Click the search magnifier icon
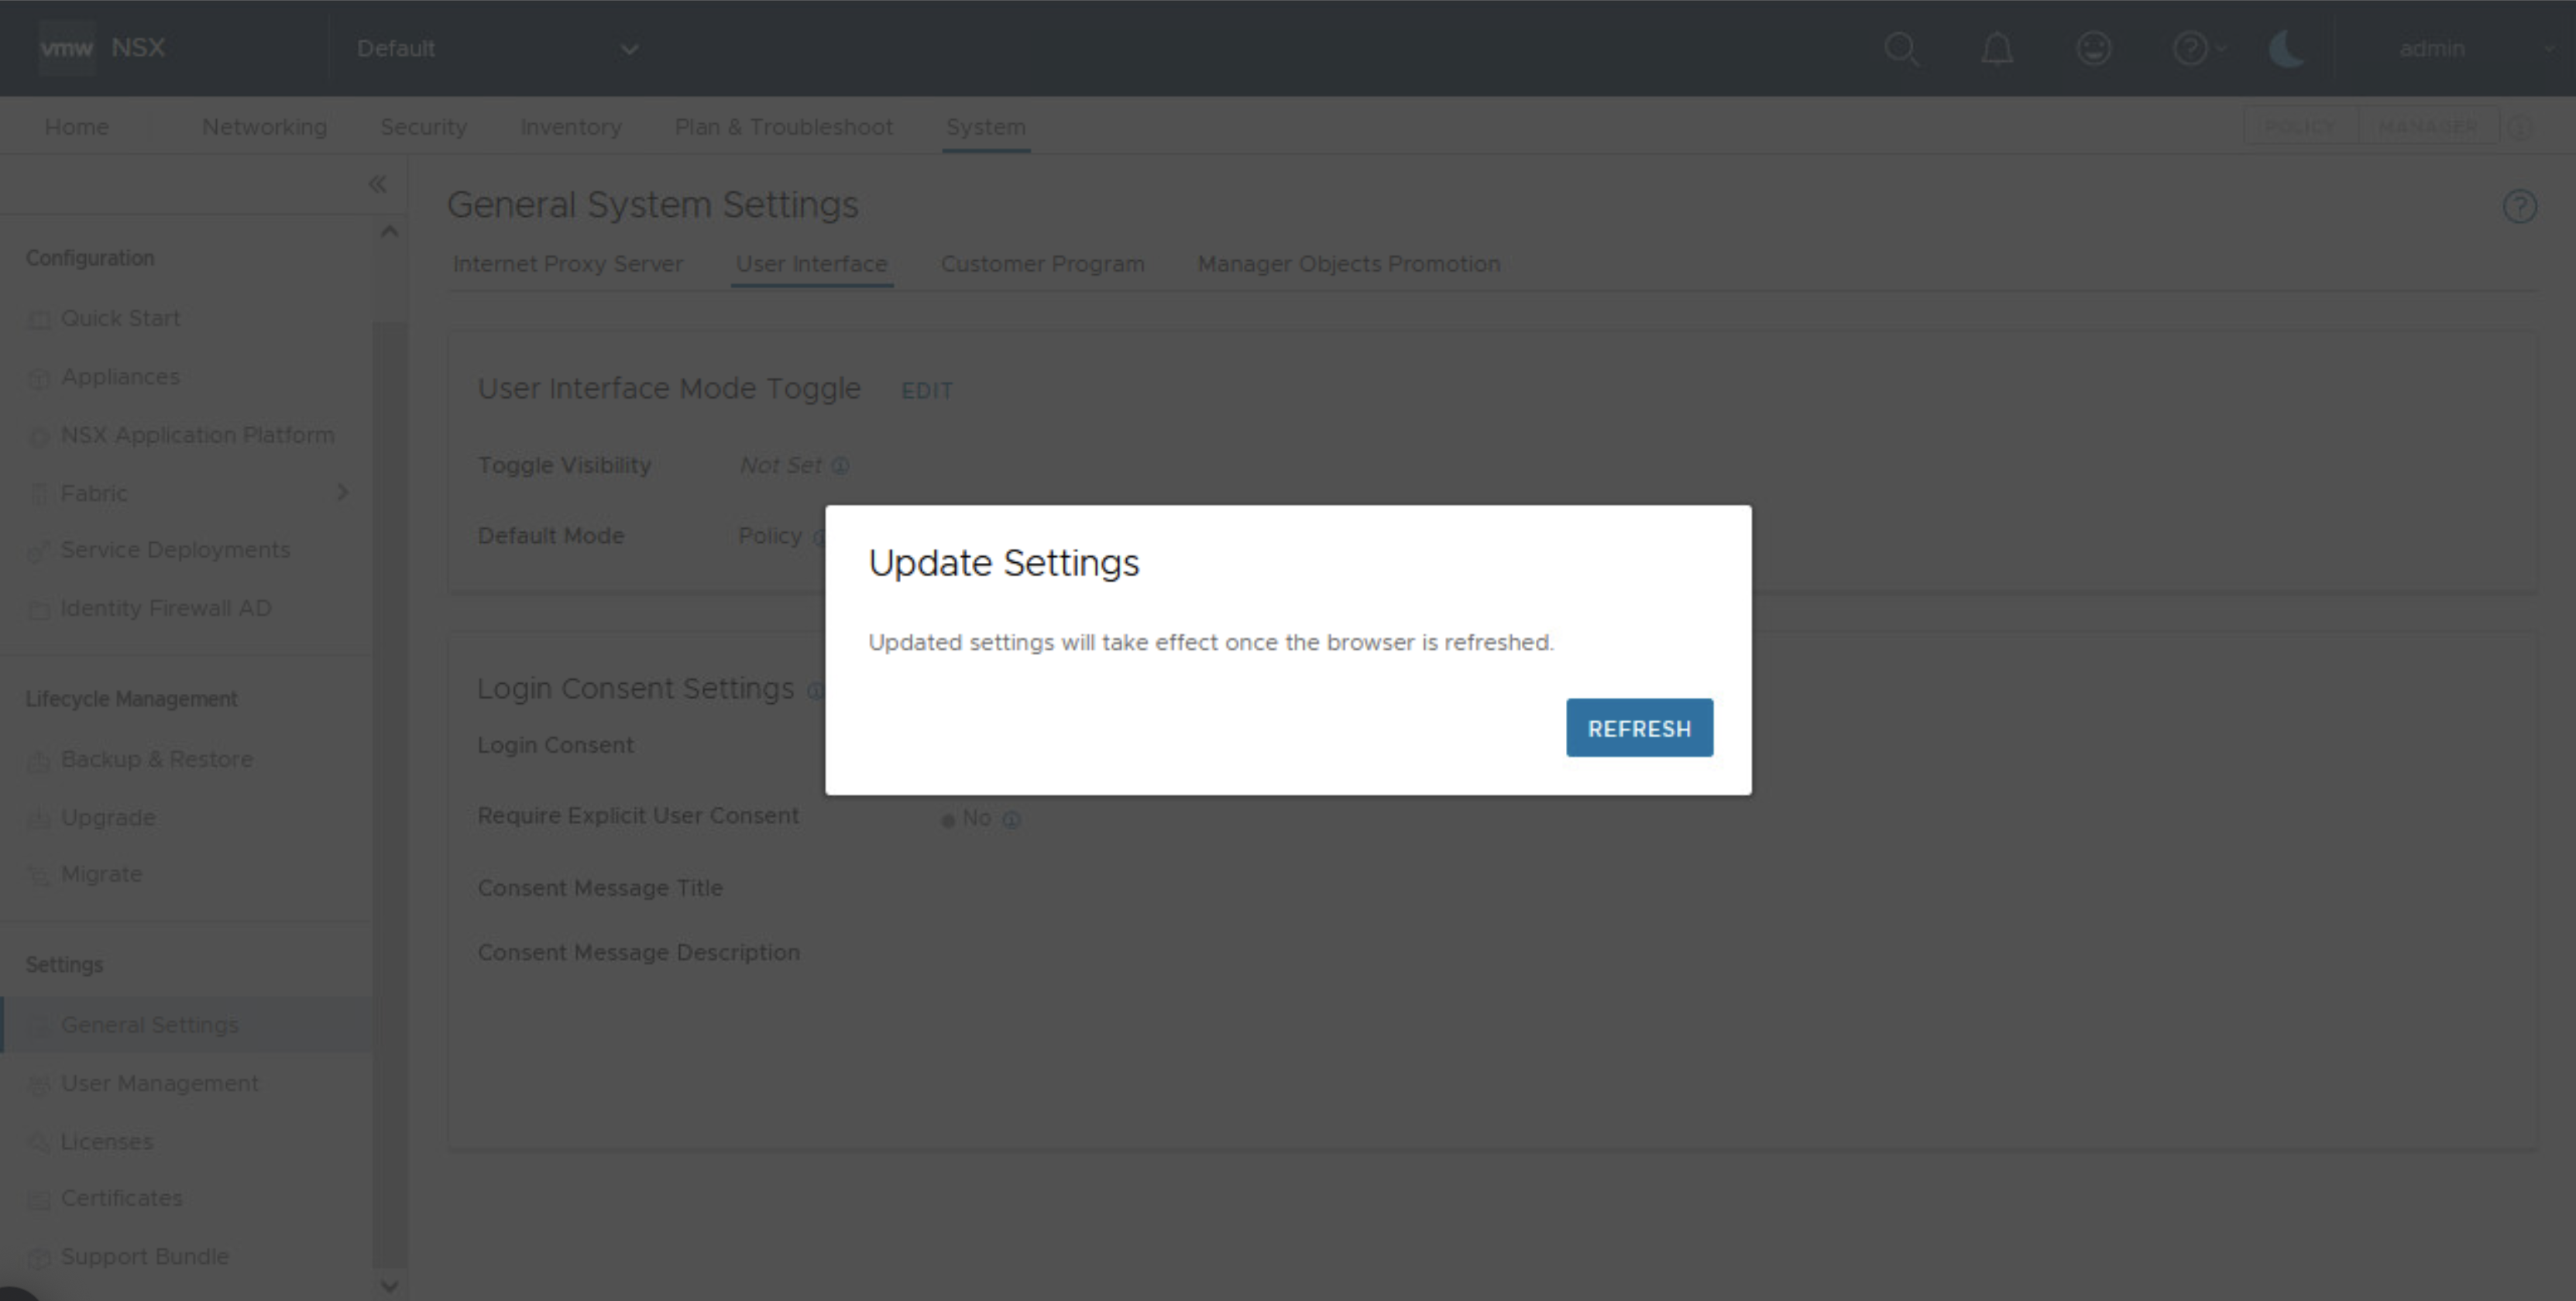The width and height of the screenshot is (2576, 1301). tap(1901, 48)
